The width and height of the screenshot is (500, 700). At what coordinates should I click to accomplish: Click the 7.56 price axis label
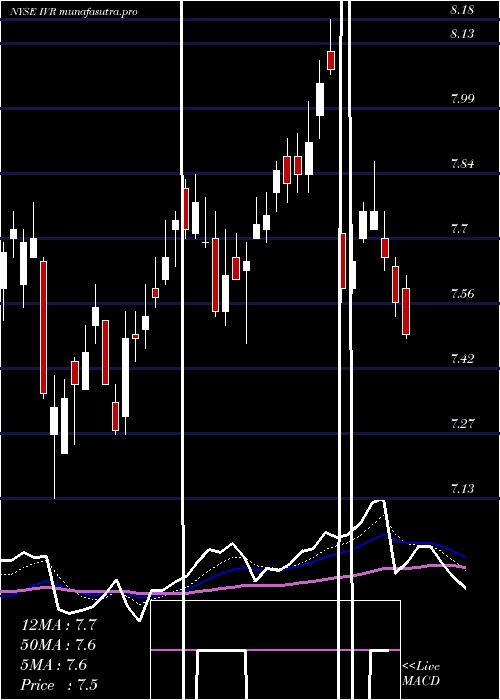462,293
